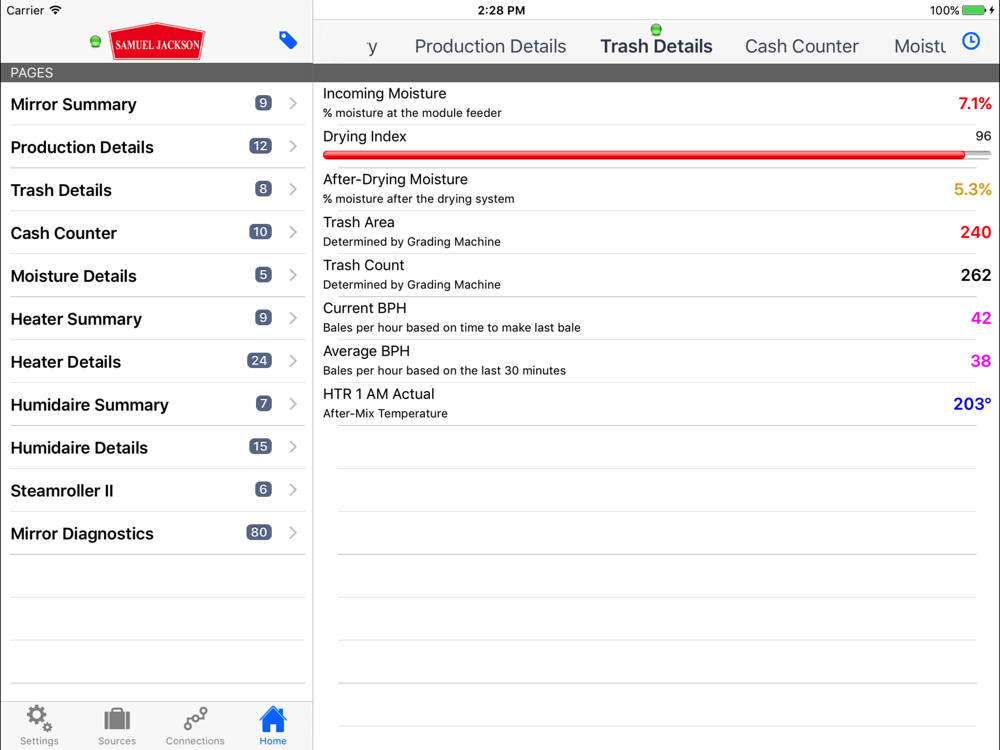
Task: Open Humidaire Summary page
Action: 157,404
